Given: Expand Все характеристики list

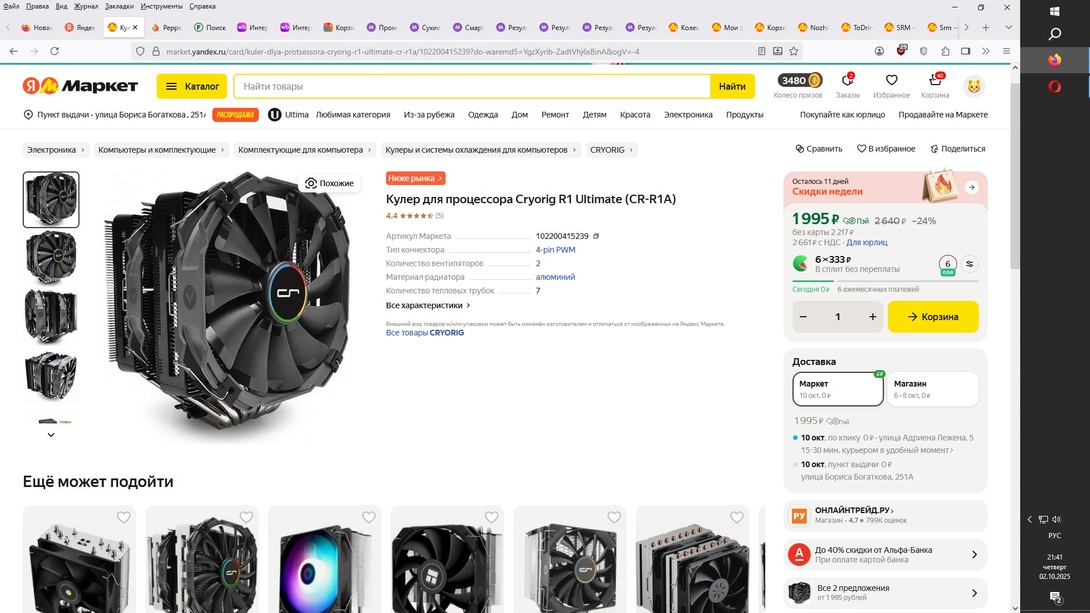Looking at the screenshot, I should [x=428, y=305].
